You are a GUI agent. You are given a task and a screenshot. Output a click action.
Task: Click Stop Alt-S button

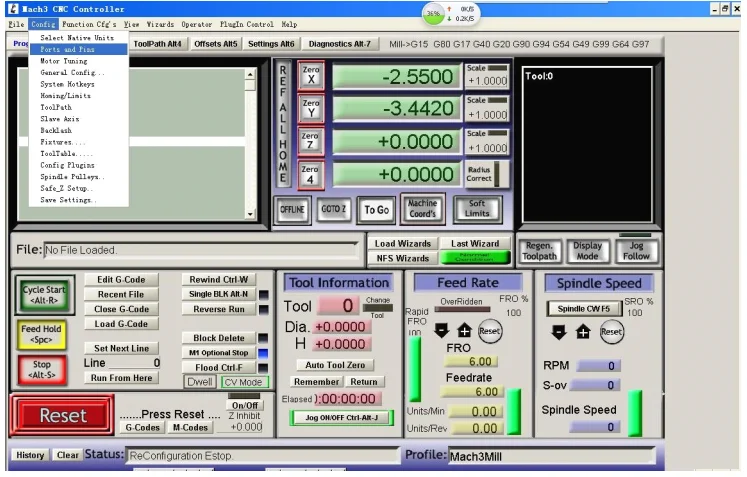tap(41, 370)
